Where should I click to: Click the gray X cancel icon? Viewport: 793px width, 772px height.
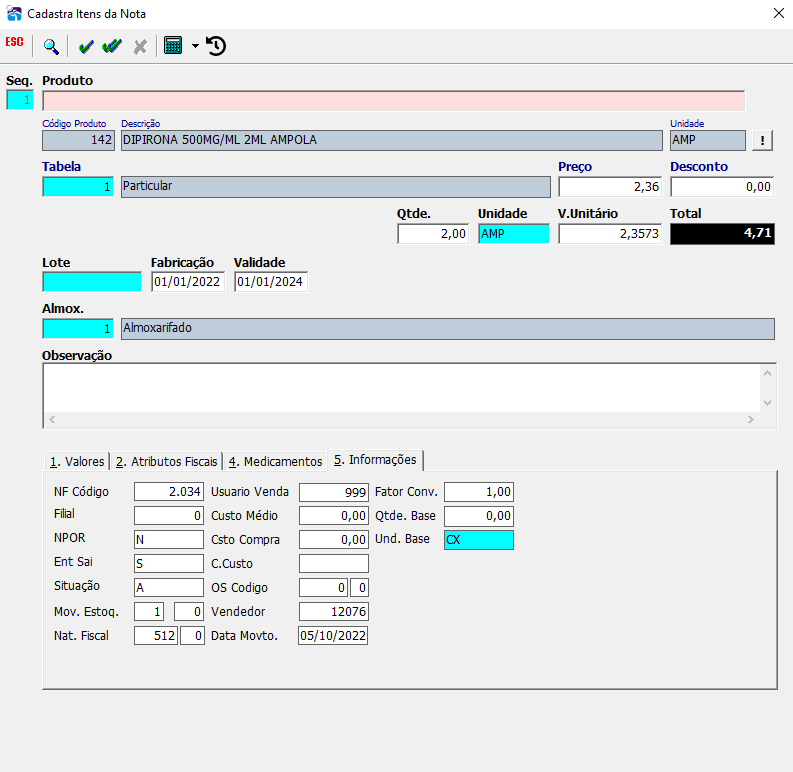point(140,47)
